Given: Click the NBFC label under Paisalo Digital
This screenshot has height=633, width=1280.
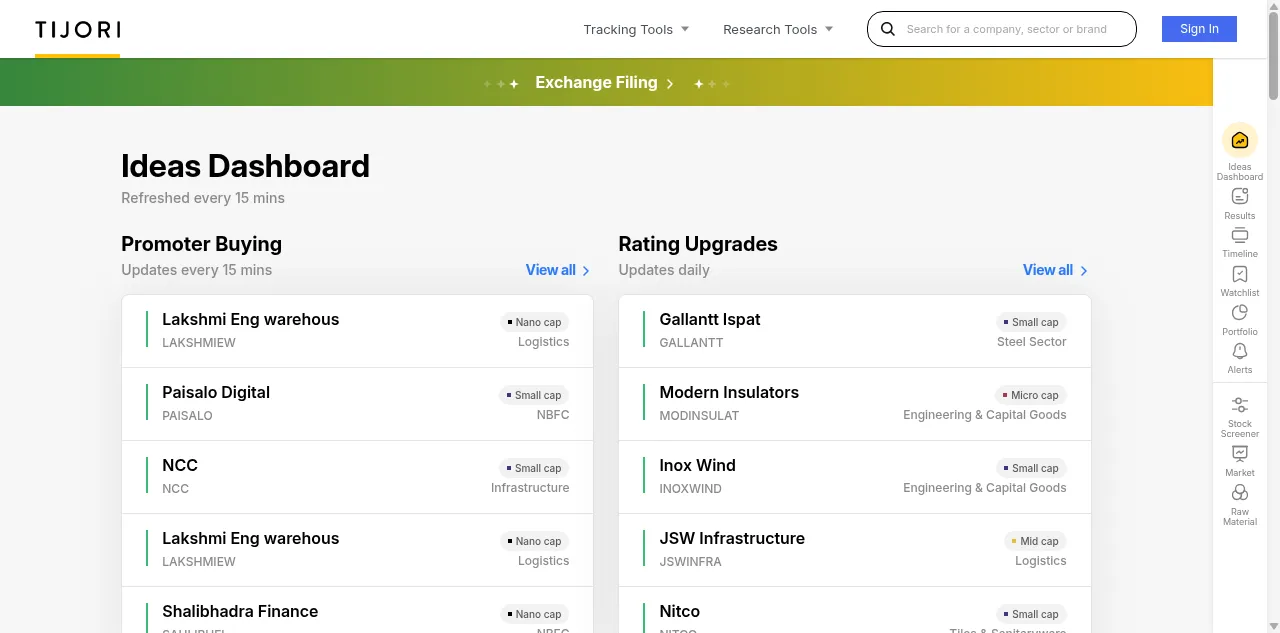Looking at the screenshot, I should [553, 415].
